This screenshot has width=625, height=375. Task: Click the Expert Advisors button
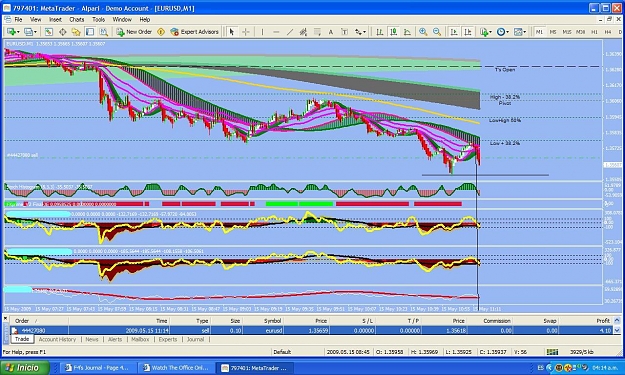pos(195,32)
